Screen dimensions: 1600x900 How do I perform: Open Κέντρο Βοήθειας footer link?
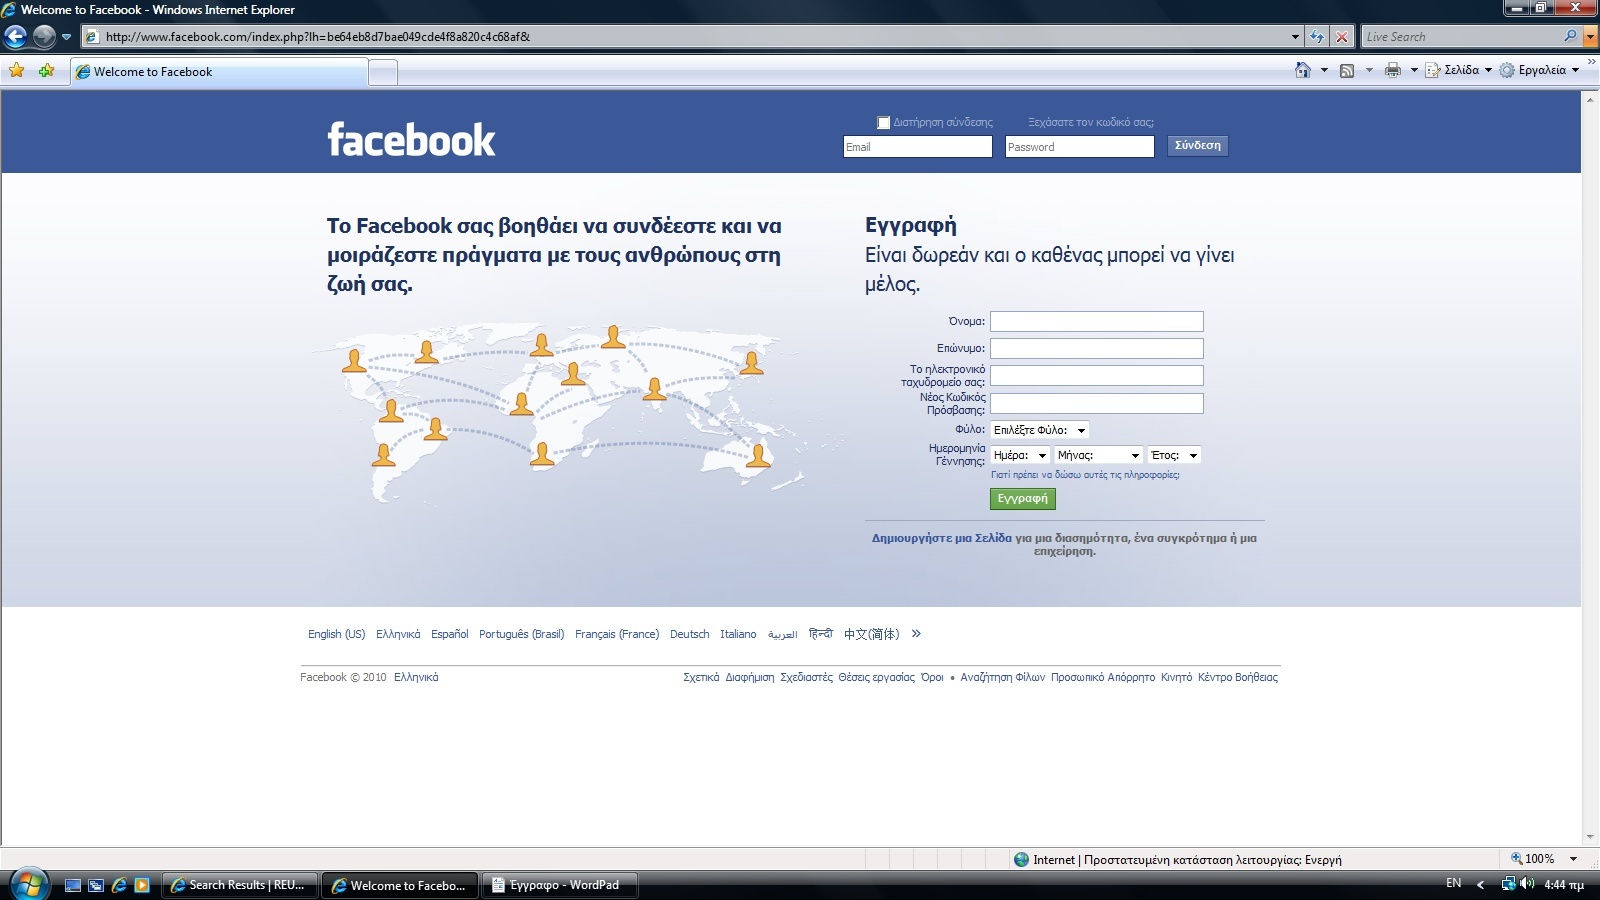1237,677
